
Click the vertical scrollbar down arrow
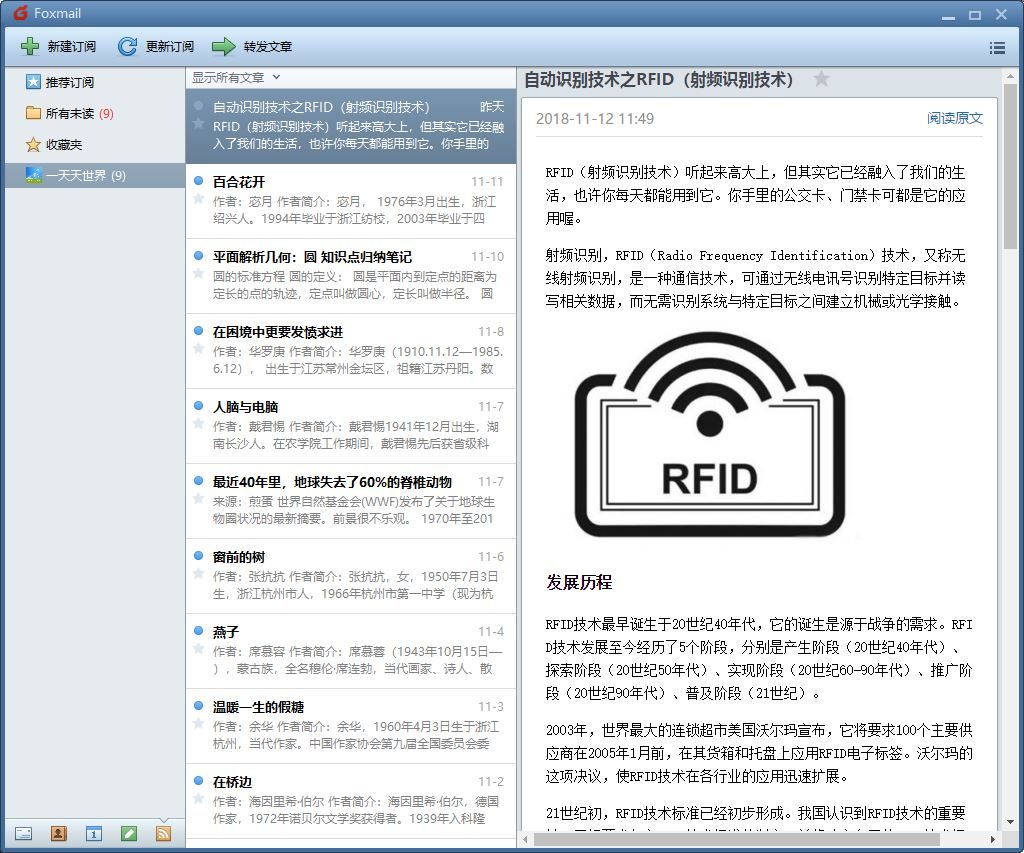coord(1010,822)
